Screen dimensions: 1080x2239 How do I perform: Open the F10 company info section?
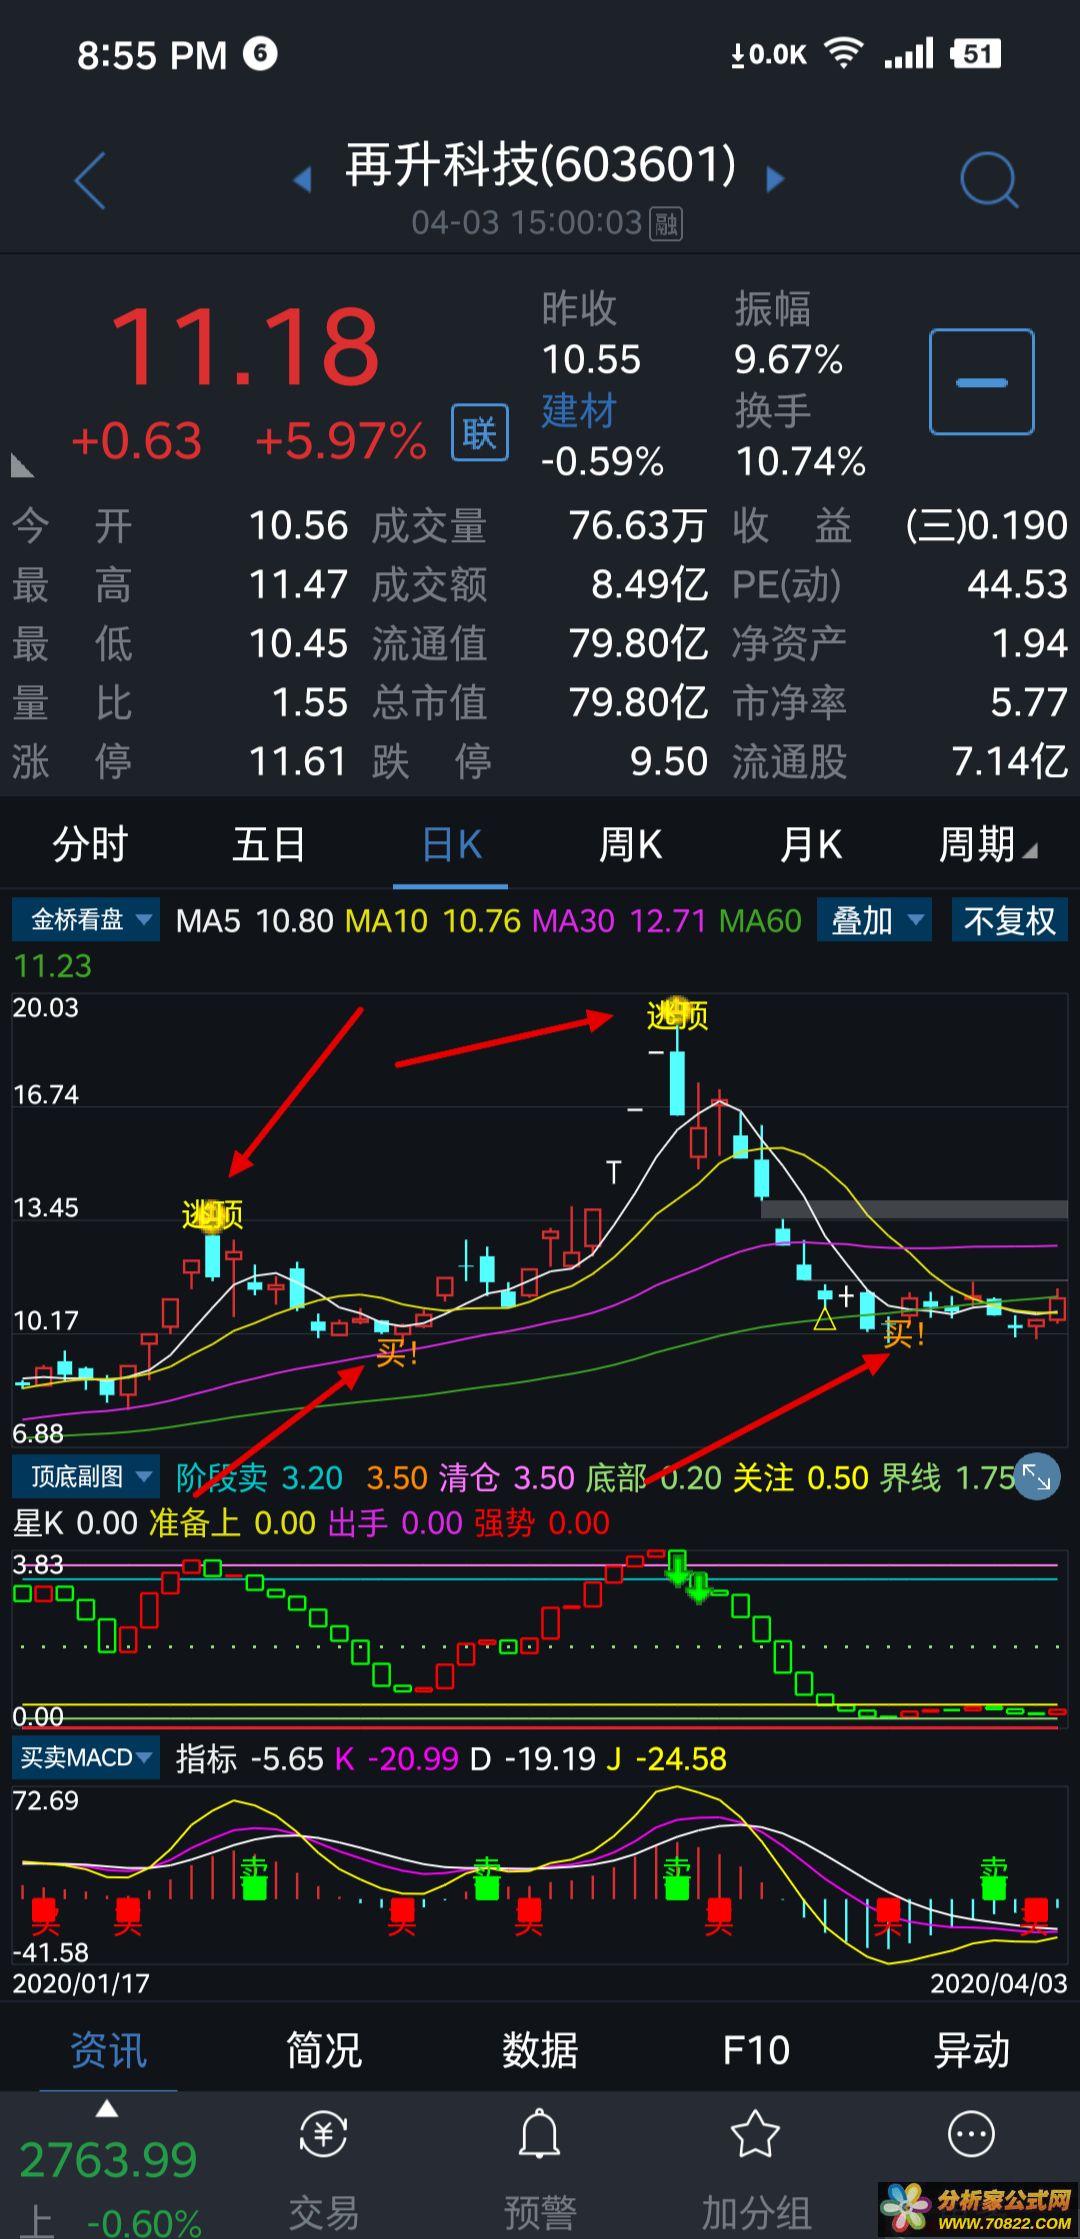pyautogui.click(x=756, y=2051)
